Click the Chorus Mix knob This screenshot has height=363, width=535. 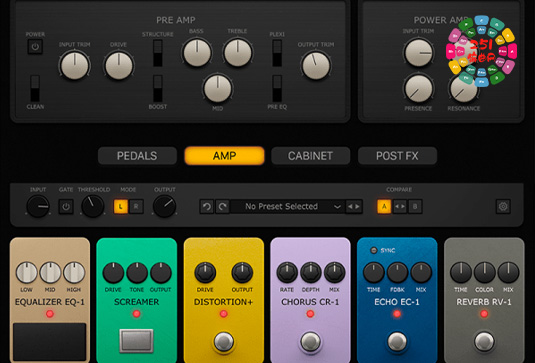coord(334,273)
